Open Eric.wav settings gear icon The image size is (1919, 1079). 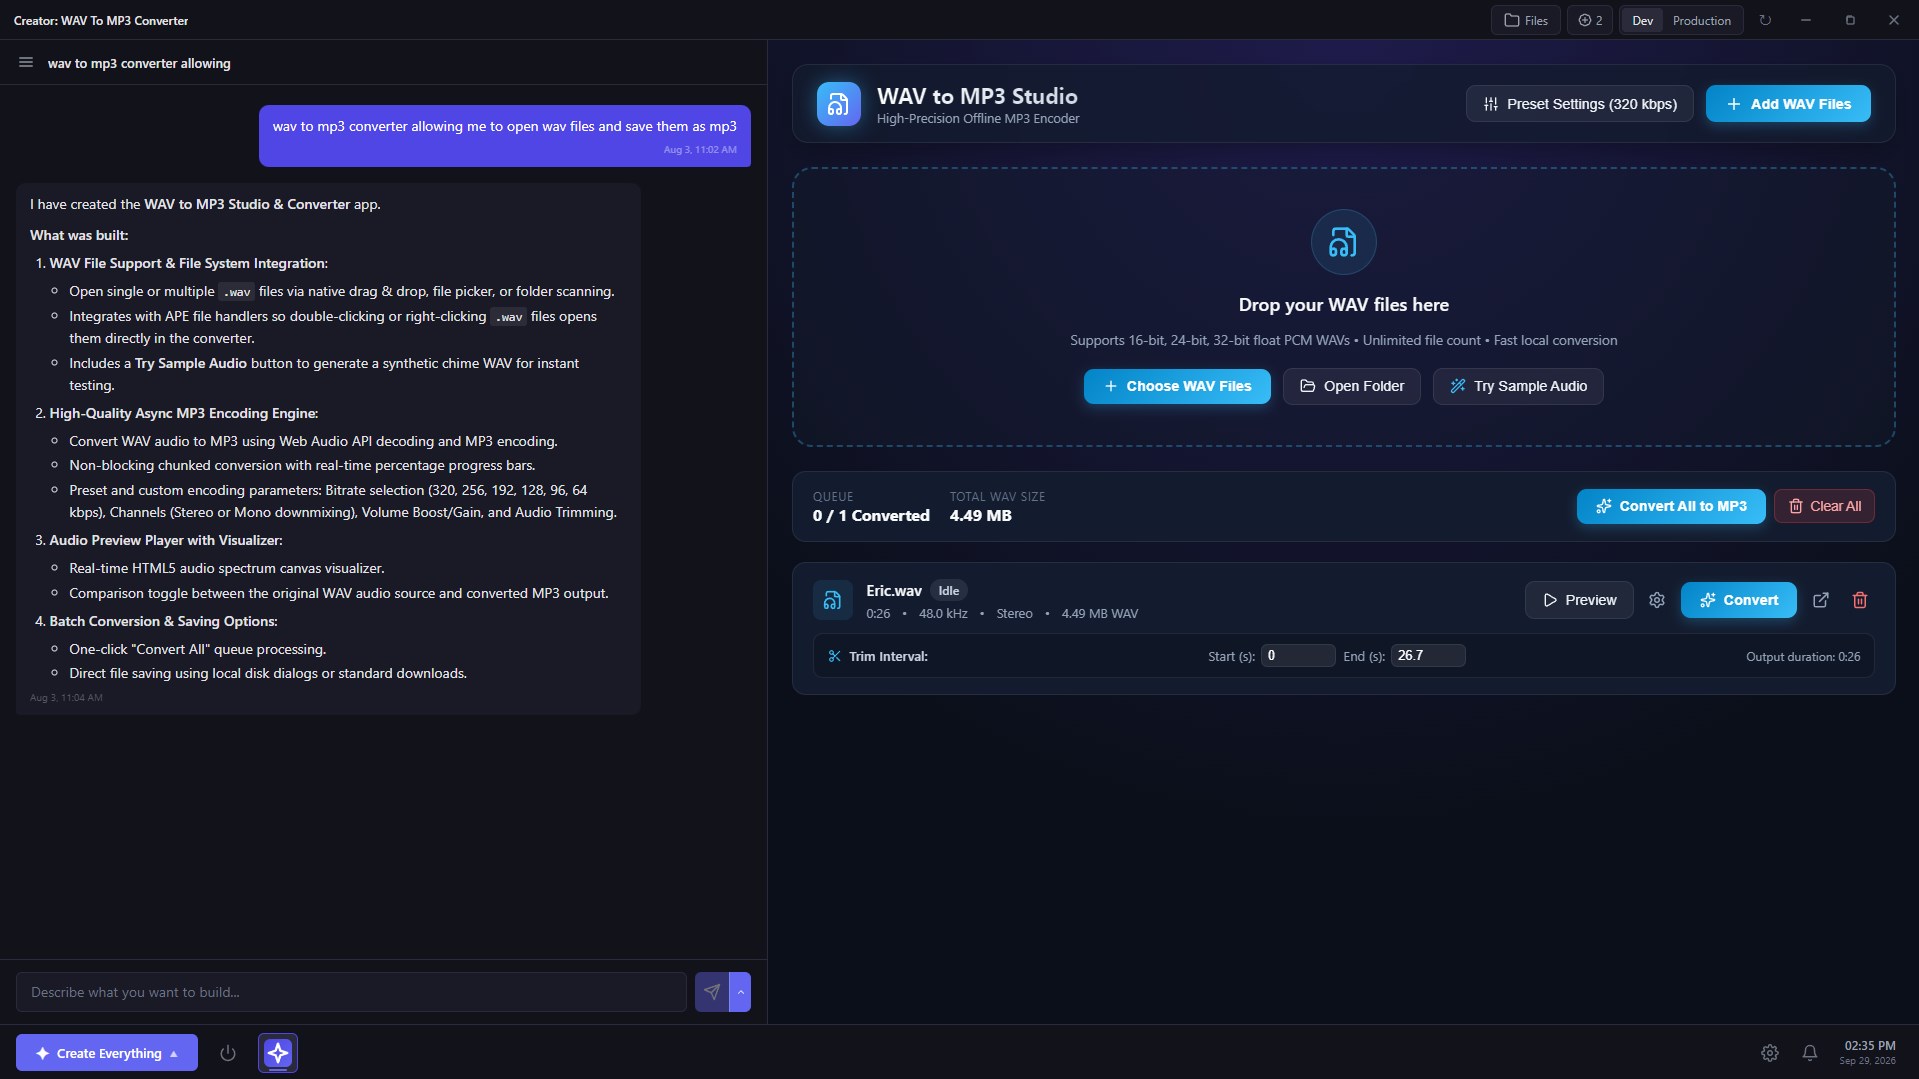[1657, 600]
